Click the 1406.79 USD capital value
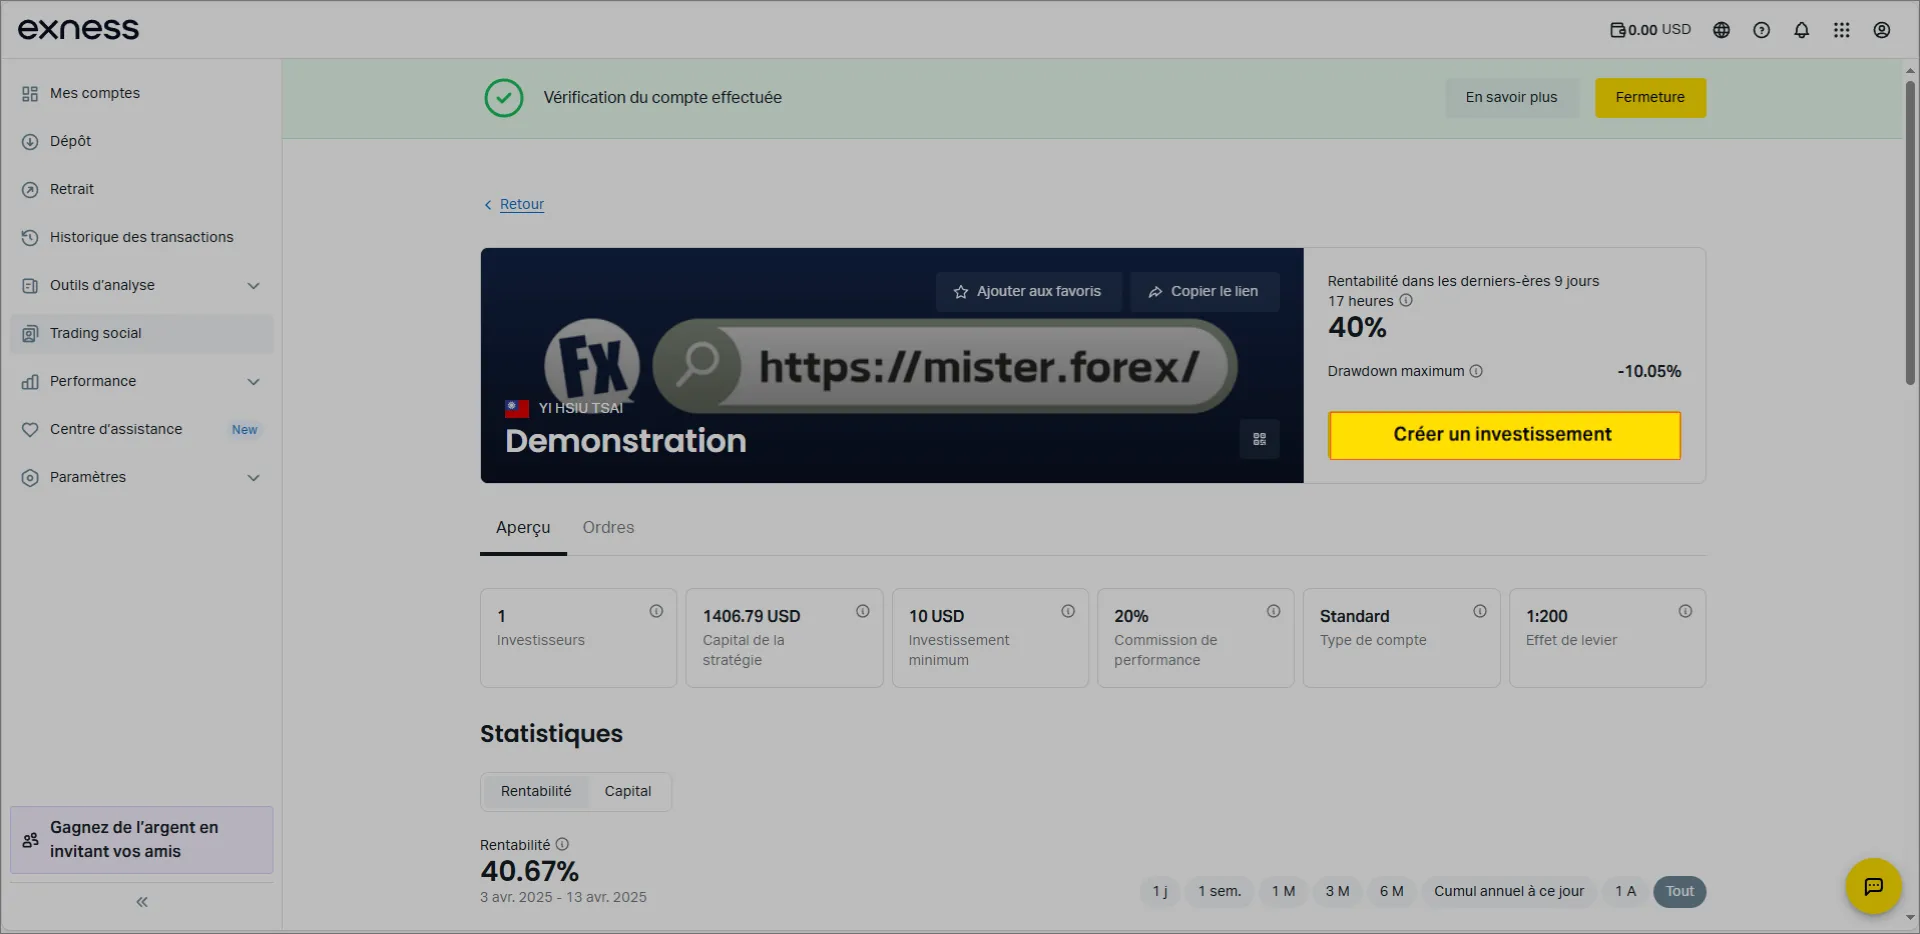This screenshot has height=934, width=1920. pyautogui.click(x=751, y=616)
